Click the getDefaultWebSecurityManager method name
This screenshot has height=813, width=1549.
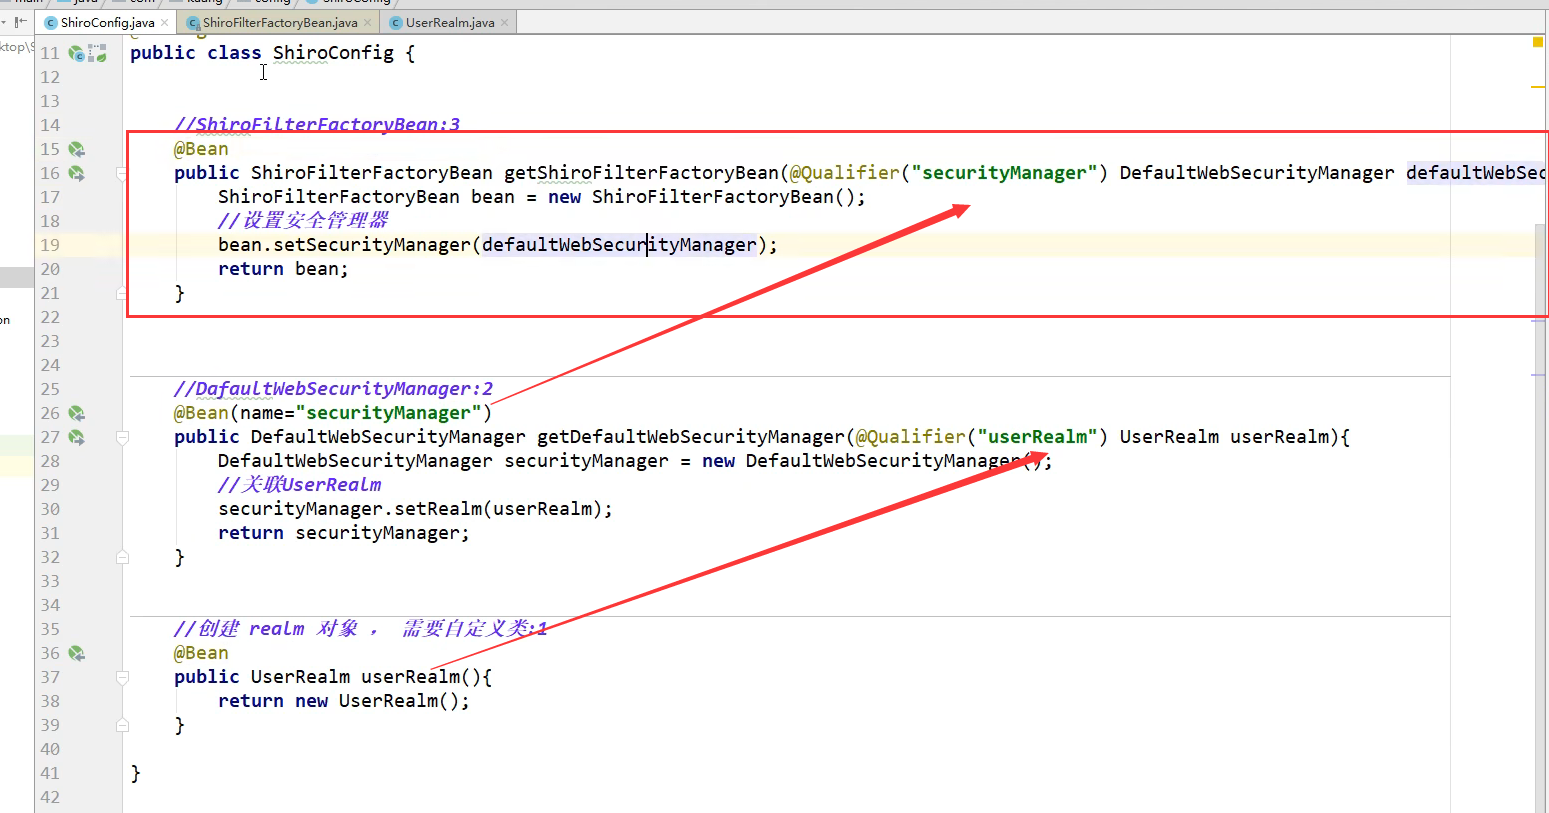click(x=691, y=437)
